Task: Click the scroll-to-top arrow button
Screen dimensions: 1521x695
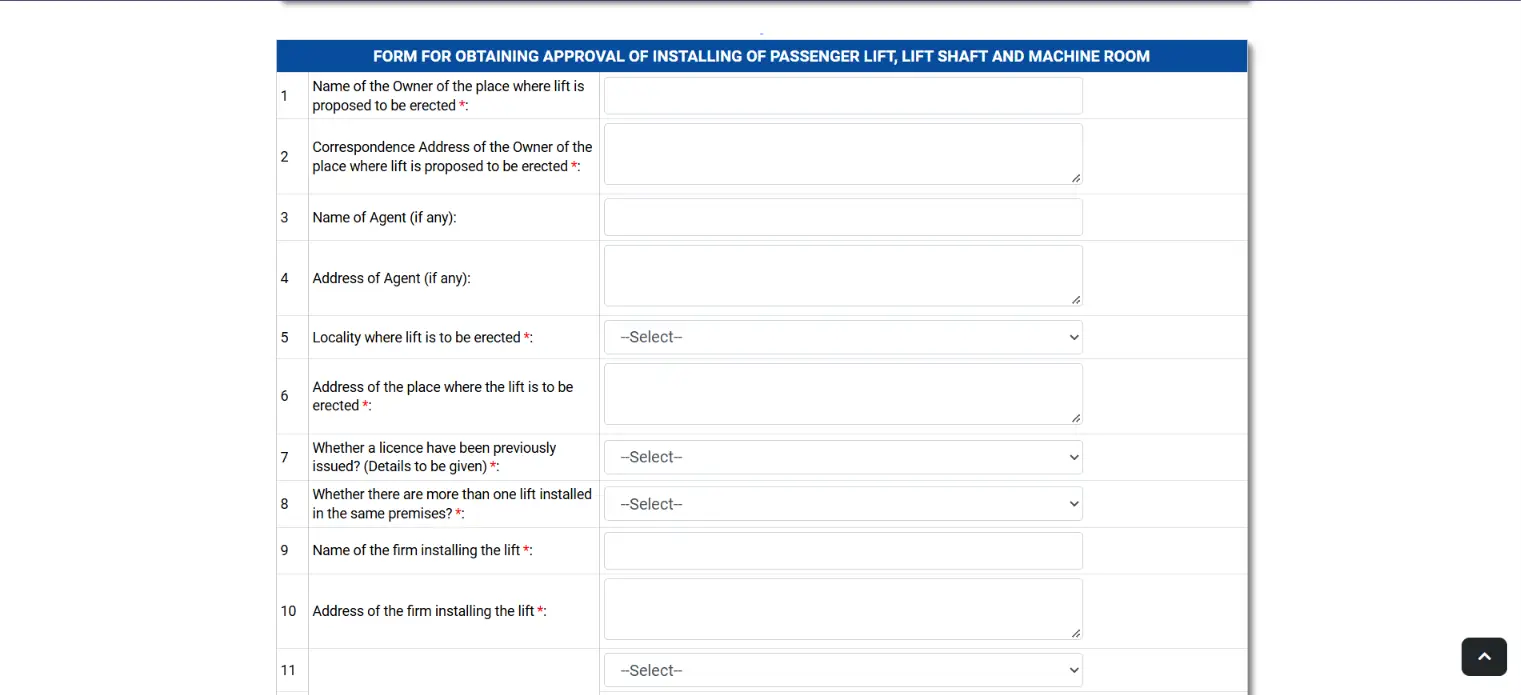Action: (x=1484, y=657)
